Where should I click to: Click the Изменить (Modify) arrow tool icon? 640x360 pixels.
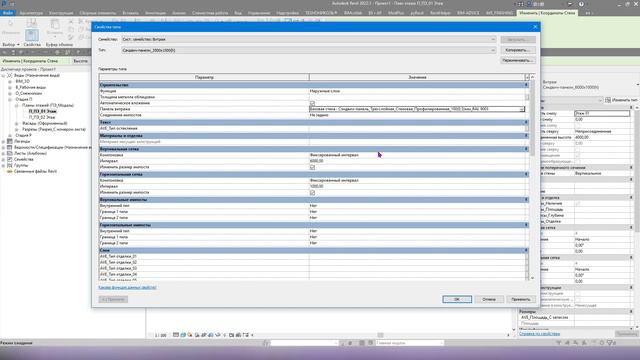(x=10, y=24)
